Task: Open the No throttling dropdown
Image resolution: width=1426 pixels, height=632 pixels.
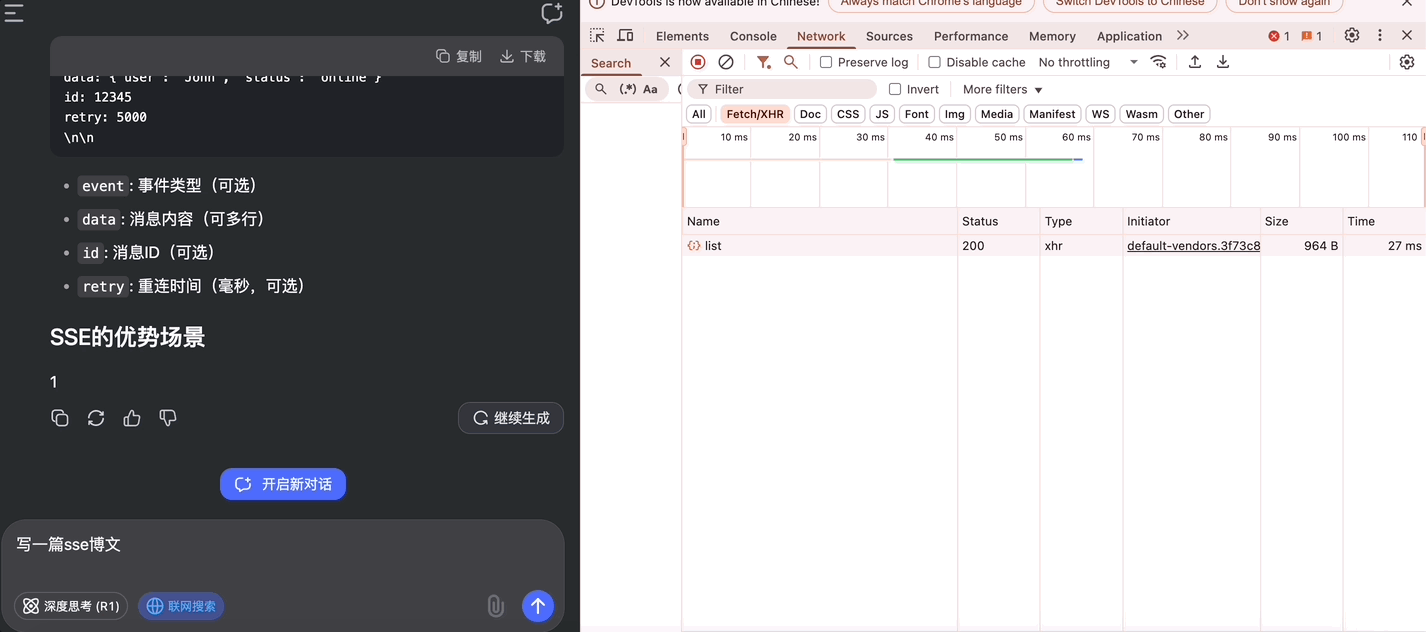Action: [1088, 62]
